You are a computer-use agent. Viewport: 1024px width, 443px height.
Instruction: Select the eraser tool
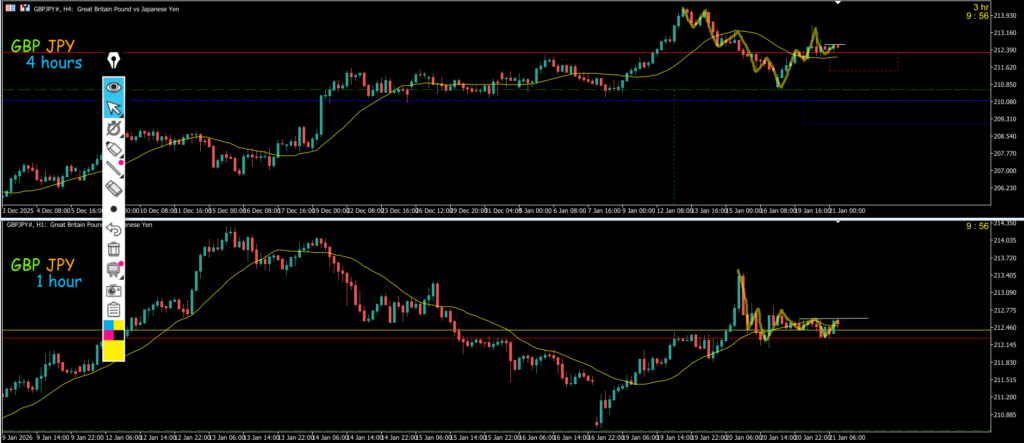coord(114,188)
